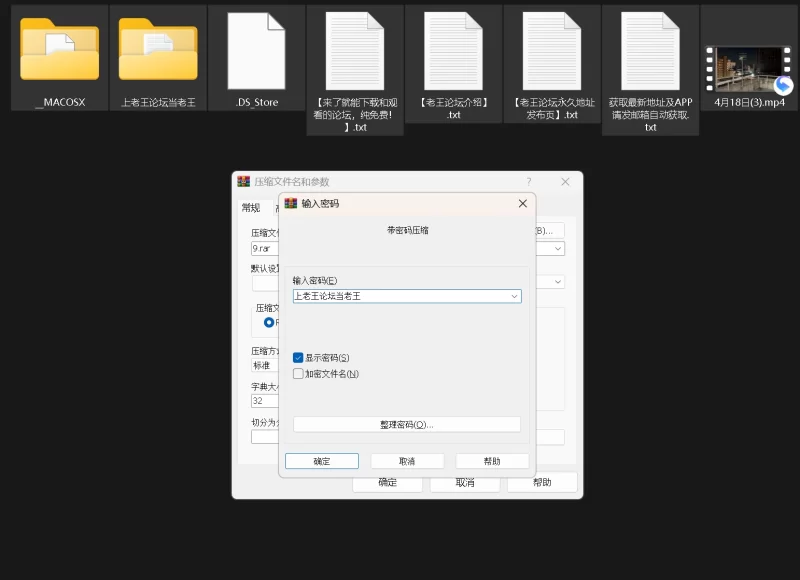Confirm password with 确定 in password dialog
Viewport: 800px width, 580px height.
coord(321,462)
